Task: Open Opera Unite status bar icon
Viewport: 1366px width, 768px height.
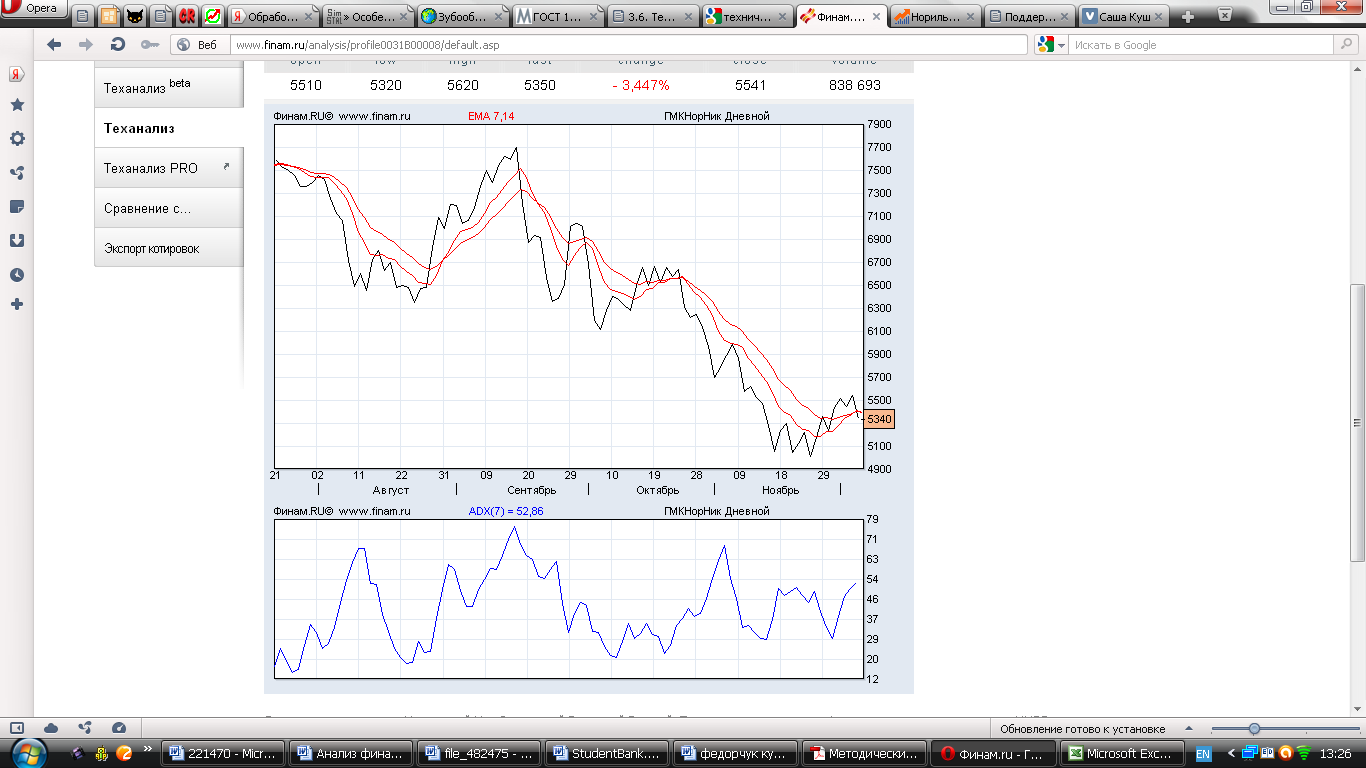Action: tap(85, 728)
